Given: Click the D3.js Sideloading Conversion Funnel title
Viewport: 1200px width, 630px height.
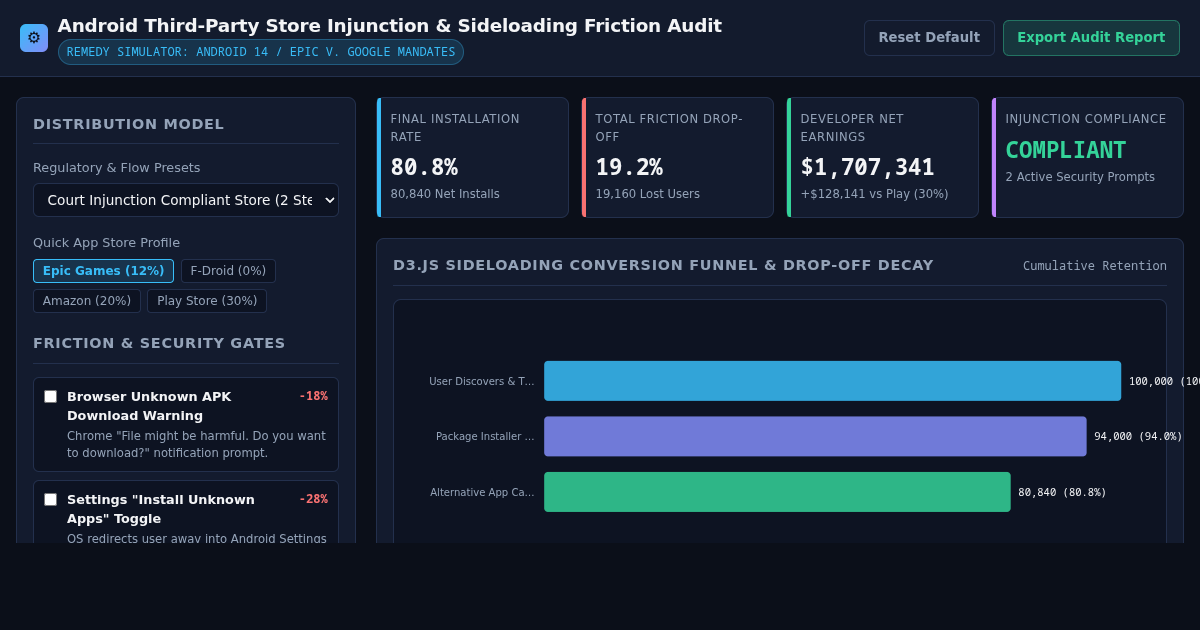Looking at the screenshot, I should click(663, 265).
